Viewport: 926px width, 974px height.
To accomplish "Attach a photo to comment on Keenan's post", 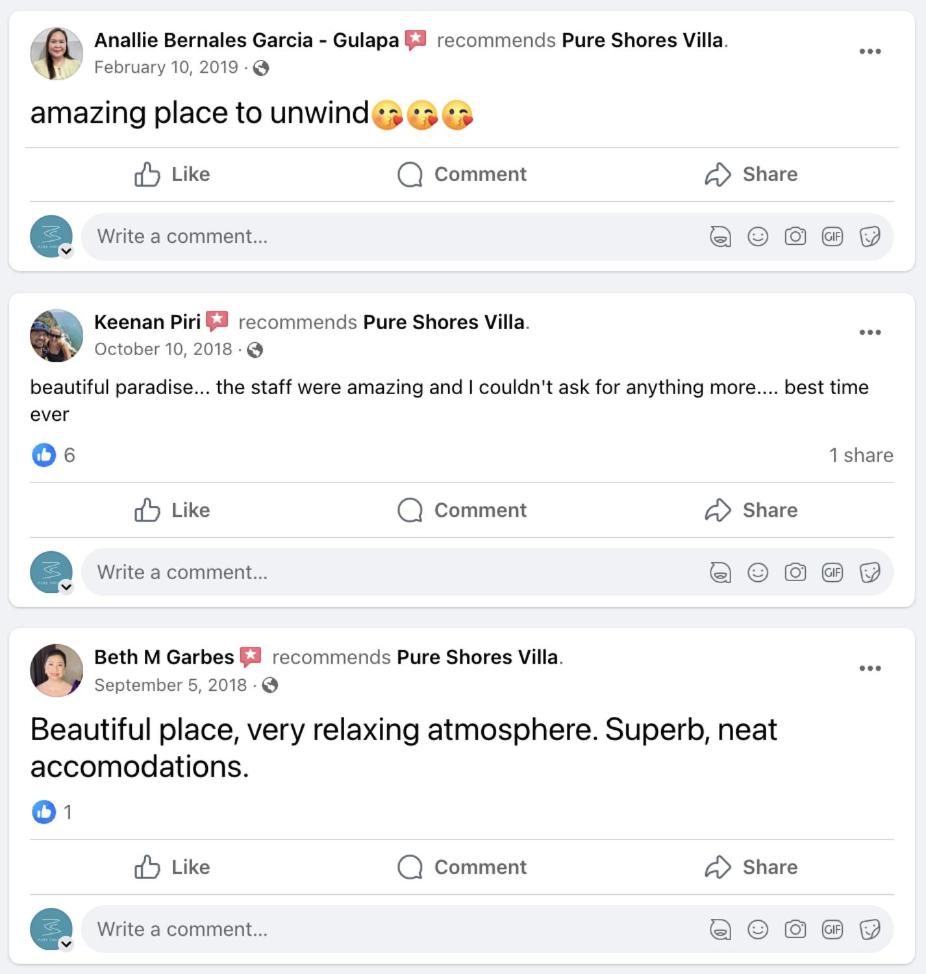I will pyautogui.click(x=795, y=572).
